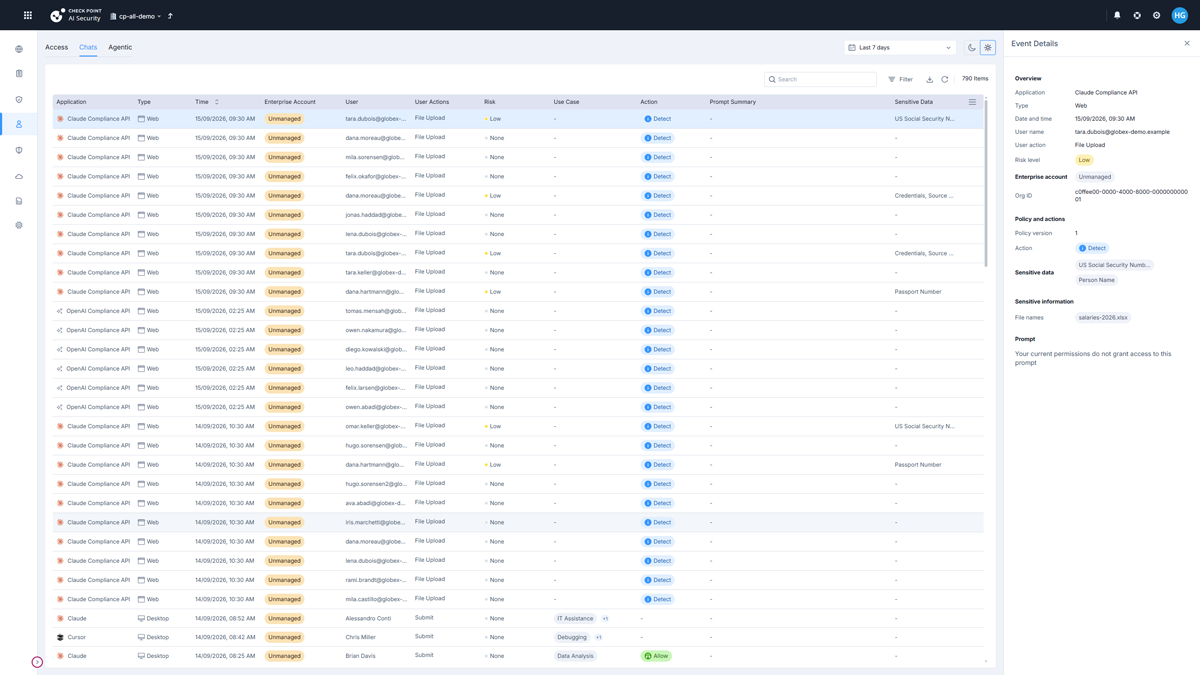Click the jonas.haddad@globe... user cell
The image size is (1200, 675).
point(375,215)
